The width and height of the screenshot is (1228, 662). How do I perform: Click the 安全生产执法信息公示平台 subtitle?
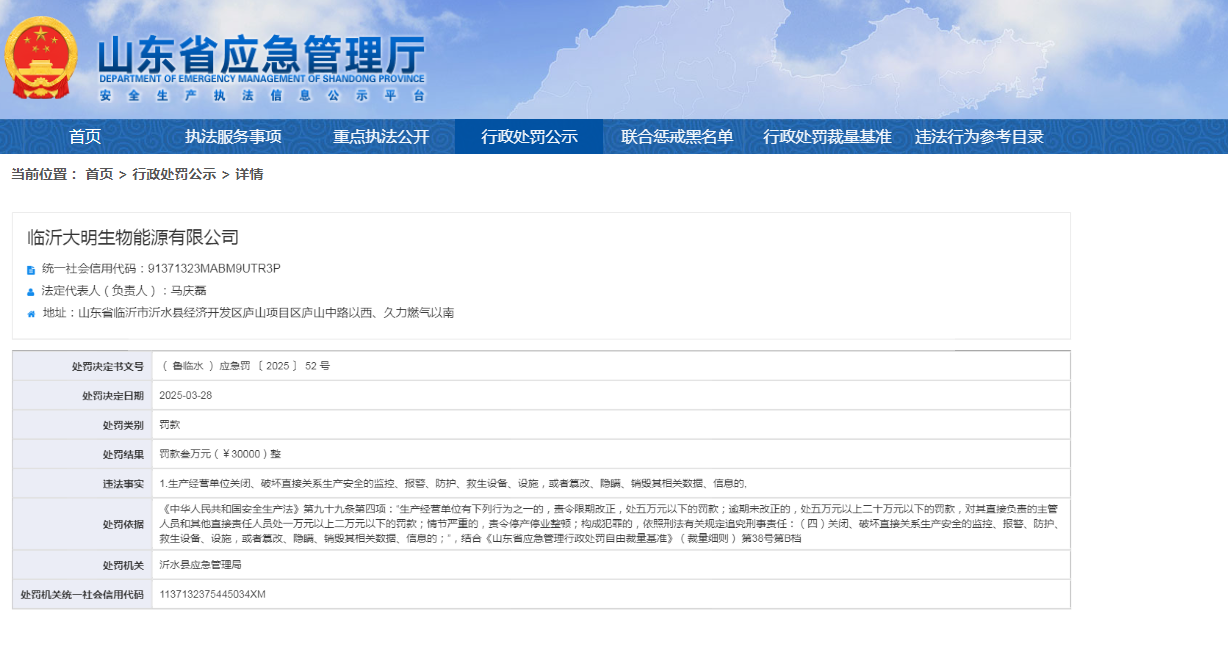coord(262,96)
